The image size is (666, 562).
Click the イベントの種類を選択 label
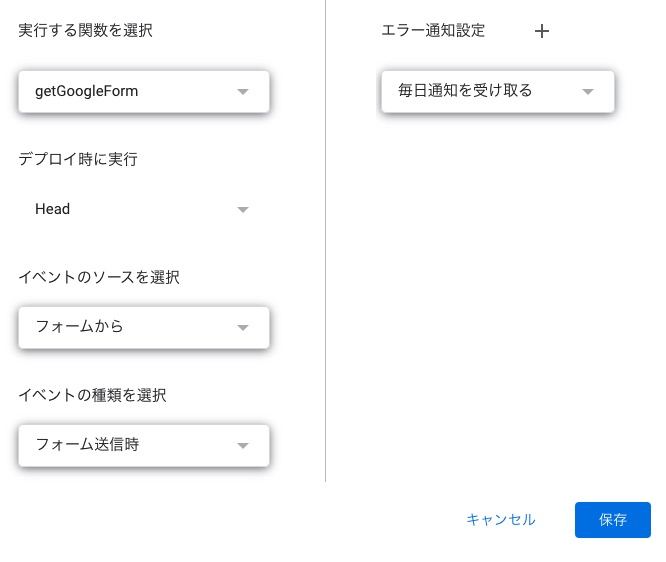pos(92,395)
